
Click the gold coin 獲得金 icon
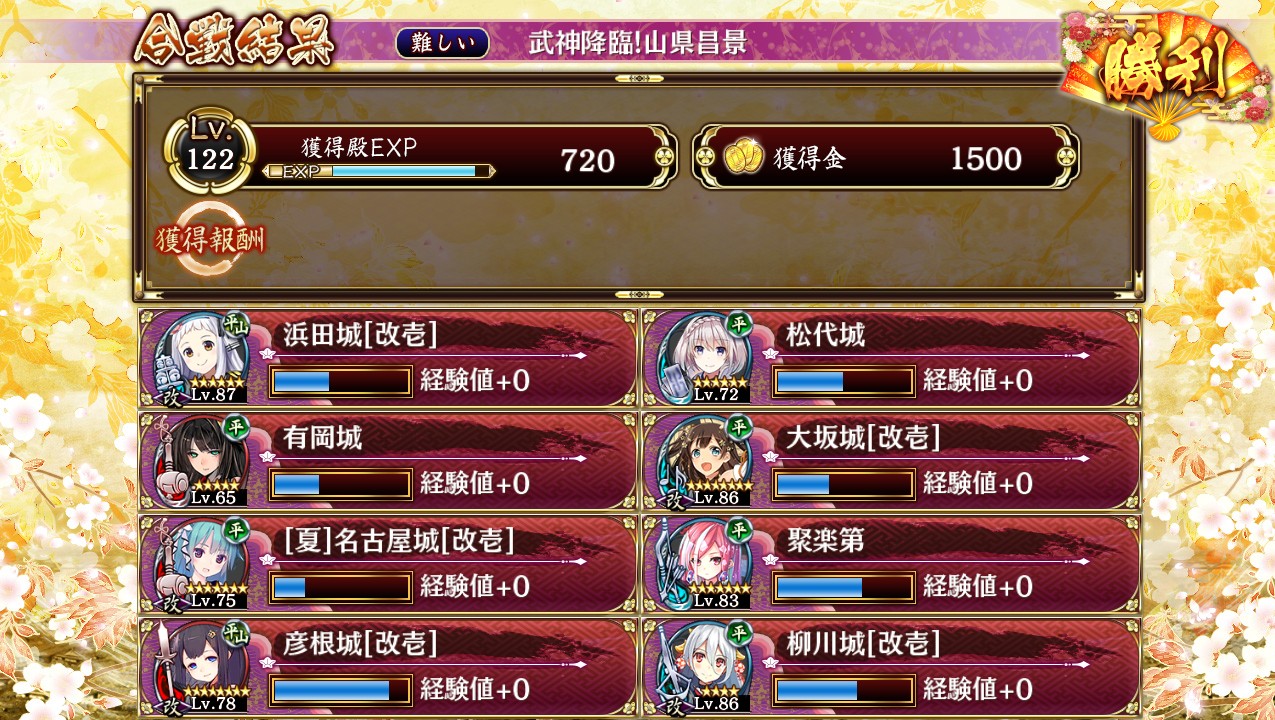point(742,158)
